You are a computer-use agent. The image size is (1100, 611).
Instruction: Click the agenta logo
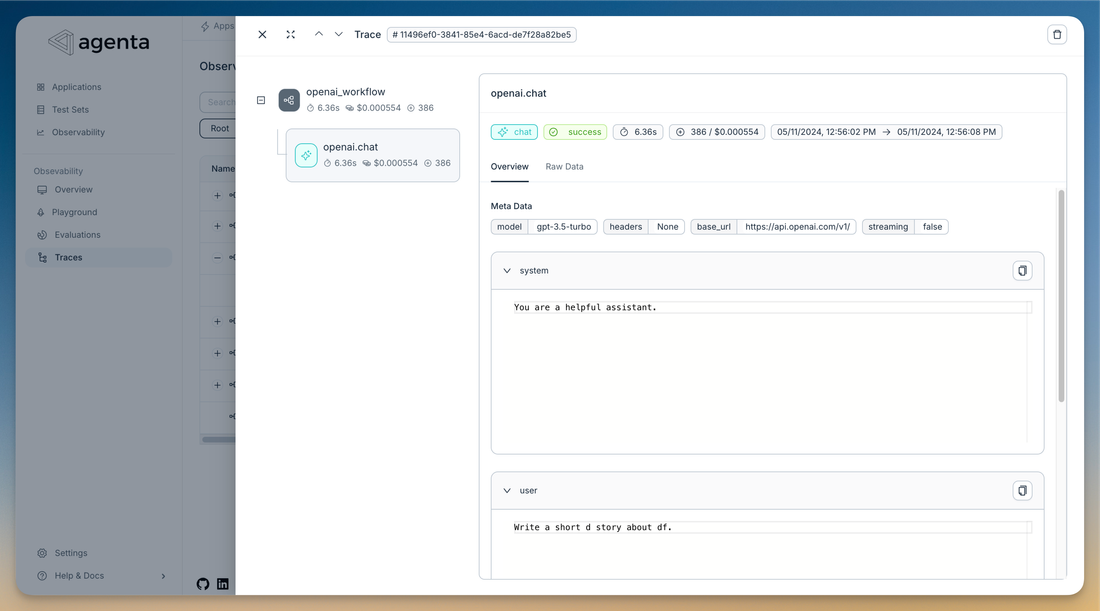[99, 42]
